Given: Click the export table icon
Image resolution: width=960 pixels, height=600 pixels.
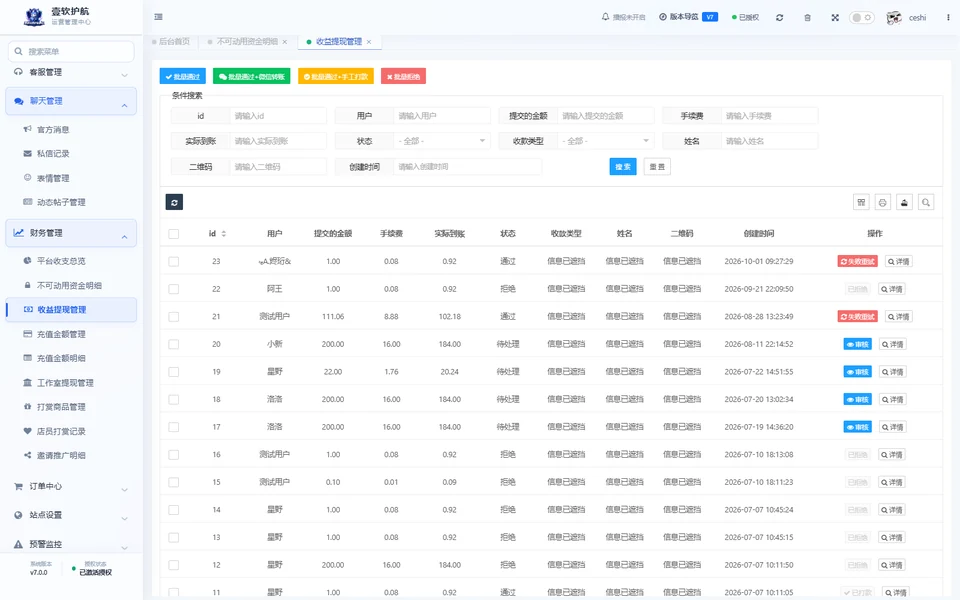Looking at the screenshot, I should coord(904,202).
